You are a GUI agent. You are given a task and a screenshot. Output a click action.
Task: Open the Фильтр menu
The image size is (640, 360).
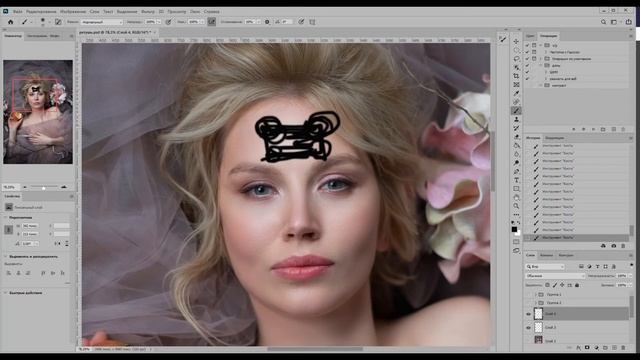pos(148,11)
